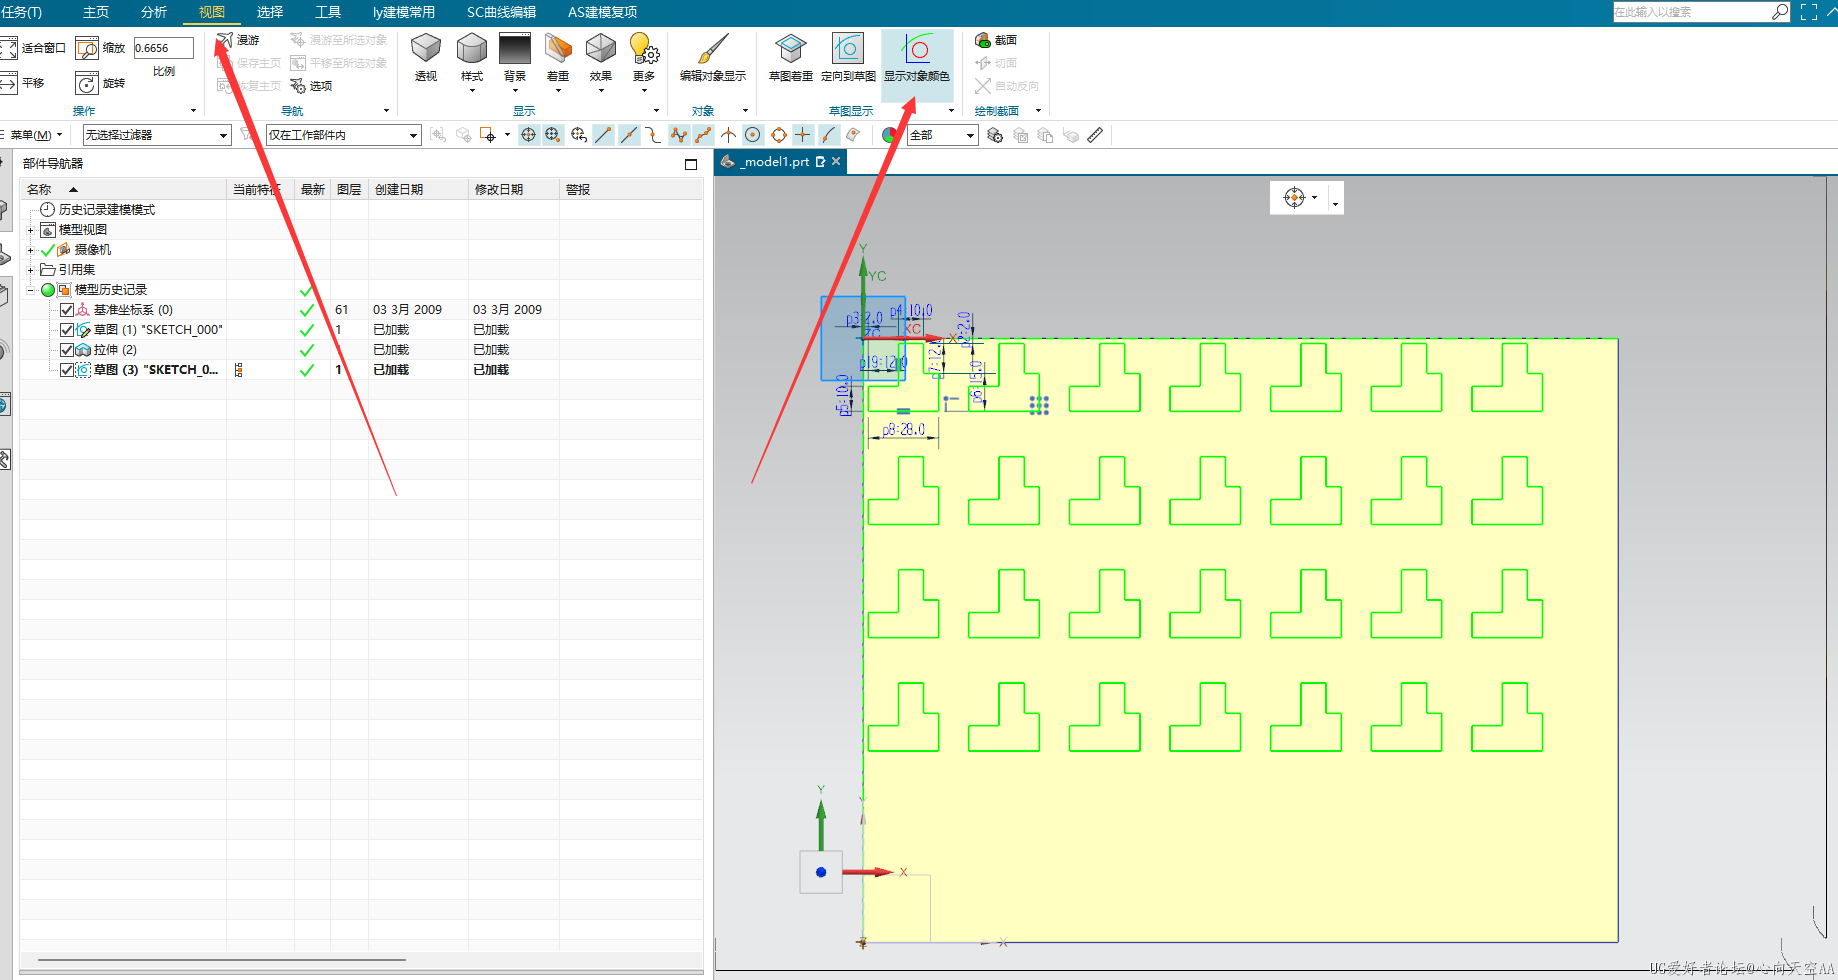Switch to the 选择 ribbon tab
Screen dimensions: 1838x980
click(270, 12)
